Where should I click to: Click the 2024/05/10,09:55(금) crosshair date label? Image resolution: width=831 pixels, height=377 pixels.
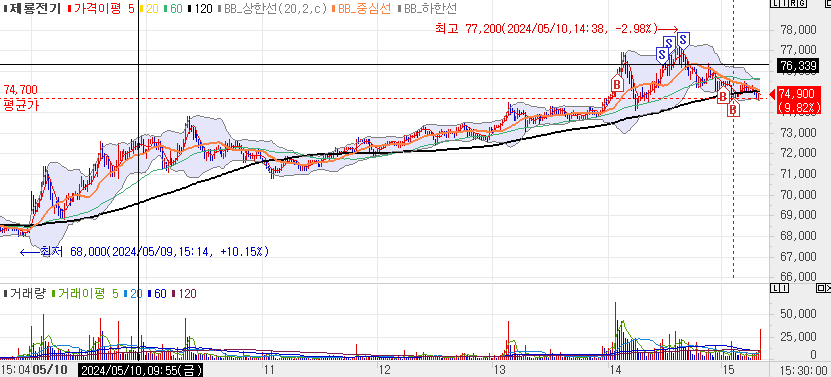click(140, 370)
